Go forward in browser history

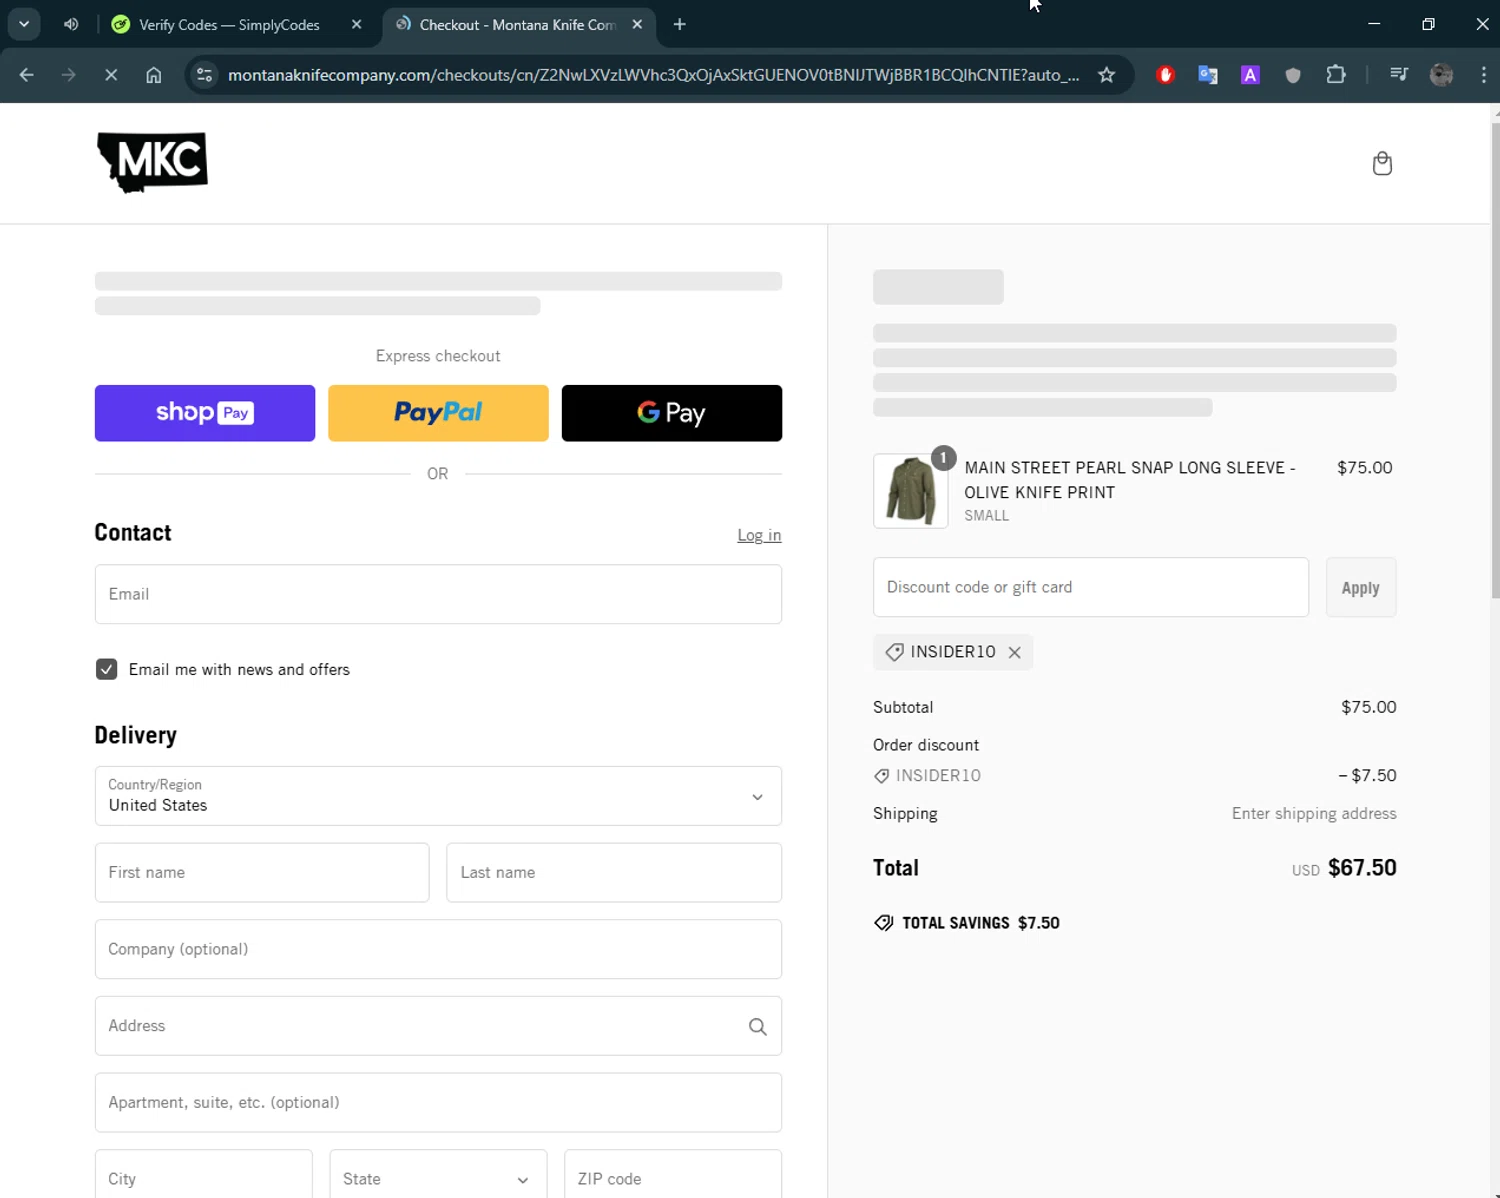(69, 75)
